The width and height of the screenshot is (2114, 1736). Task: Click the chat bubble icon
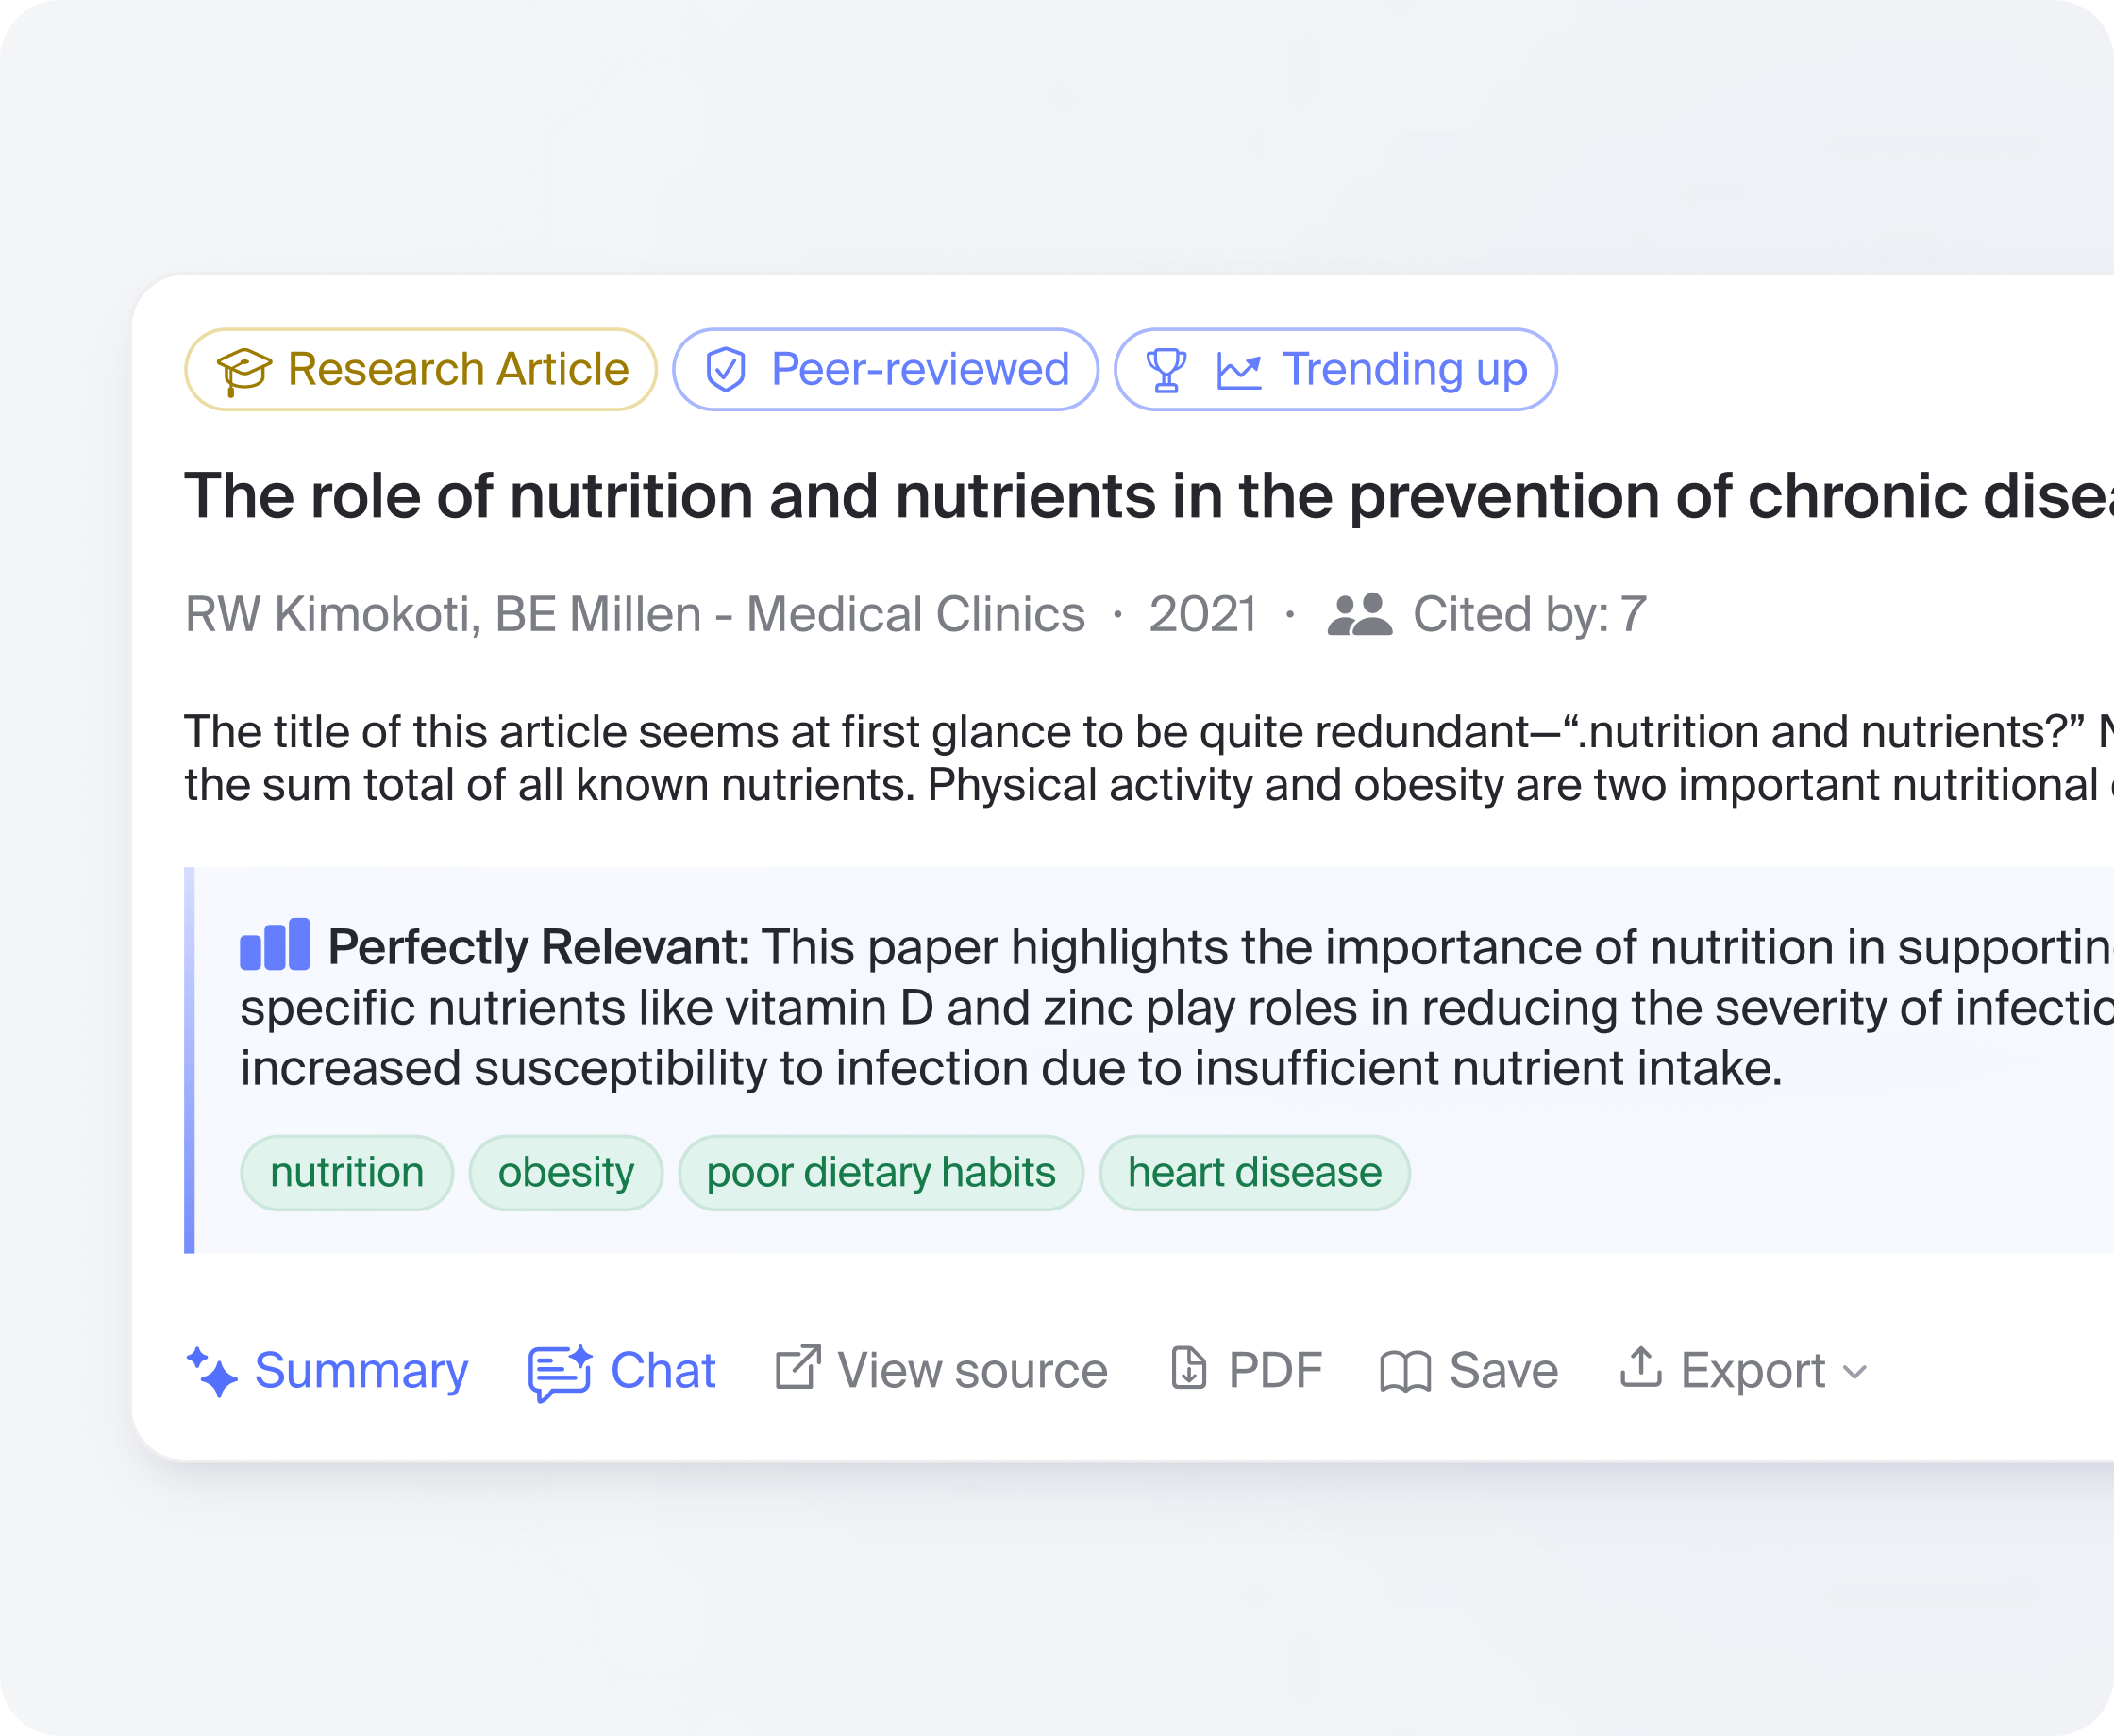[x=559, y=1372]
